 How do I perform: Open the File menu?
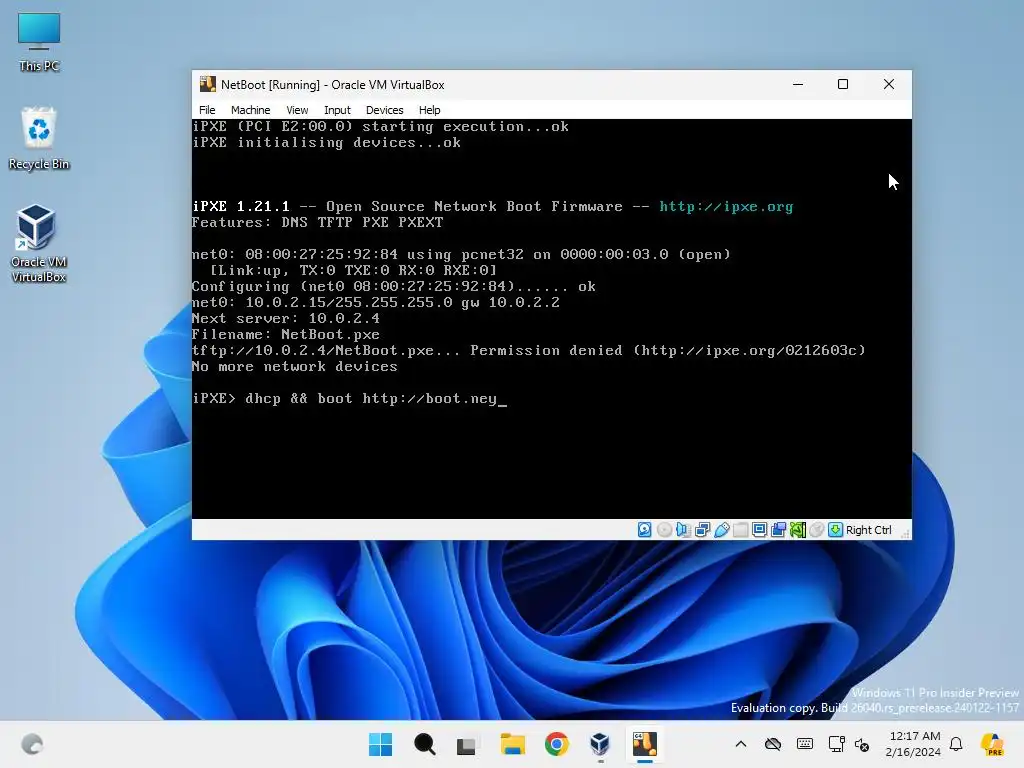click(x=207, y=110)
